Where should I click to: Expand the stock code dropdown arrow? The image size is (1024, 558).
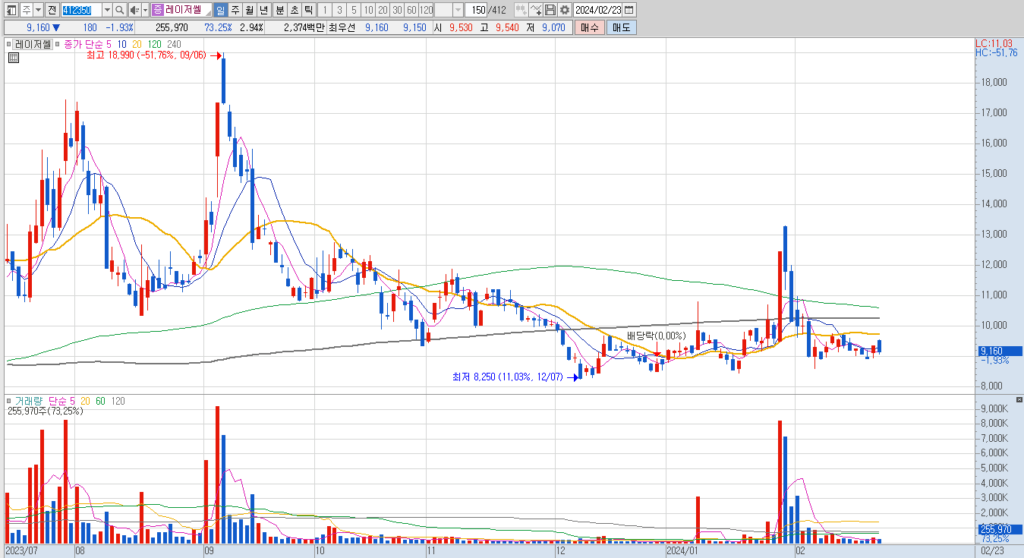coord(107,10)
